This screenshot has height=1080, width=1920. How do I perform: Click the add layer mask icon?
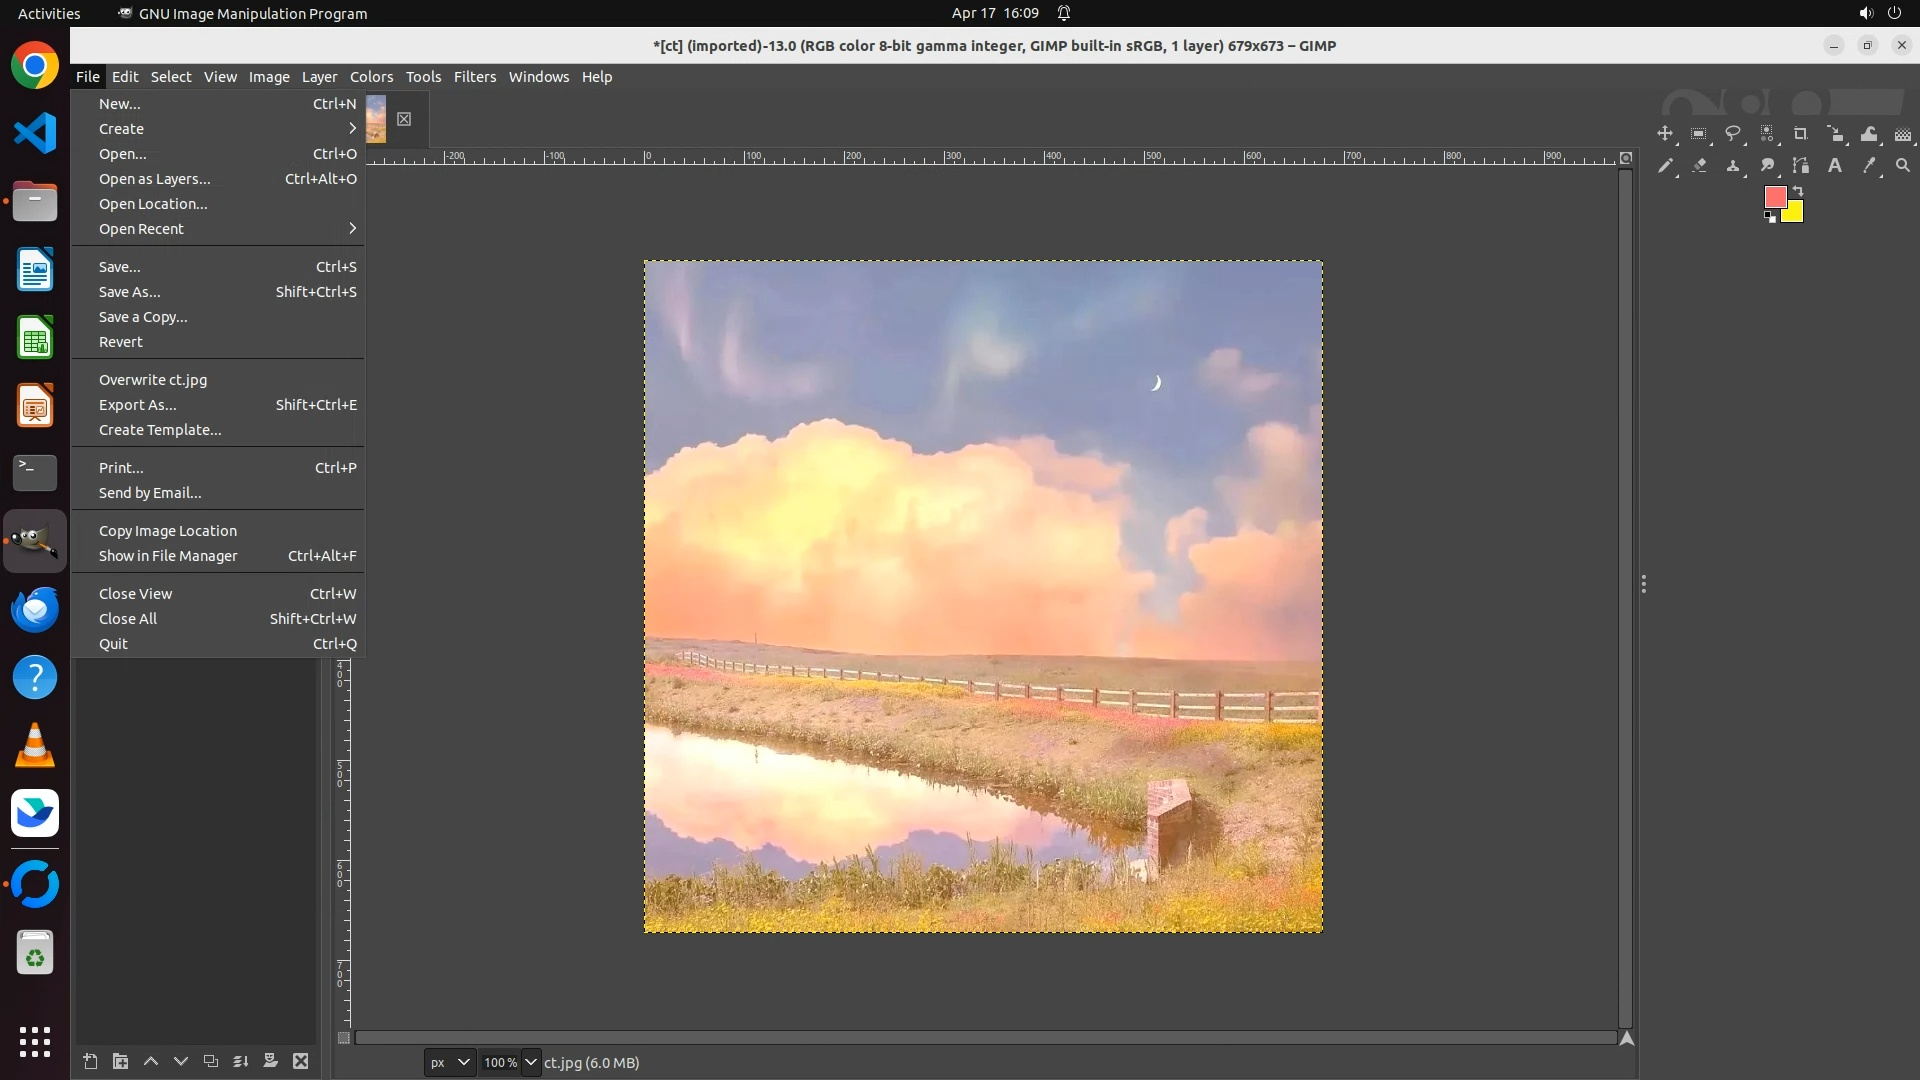(x=270, y=1062)
